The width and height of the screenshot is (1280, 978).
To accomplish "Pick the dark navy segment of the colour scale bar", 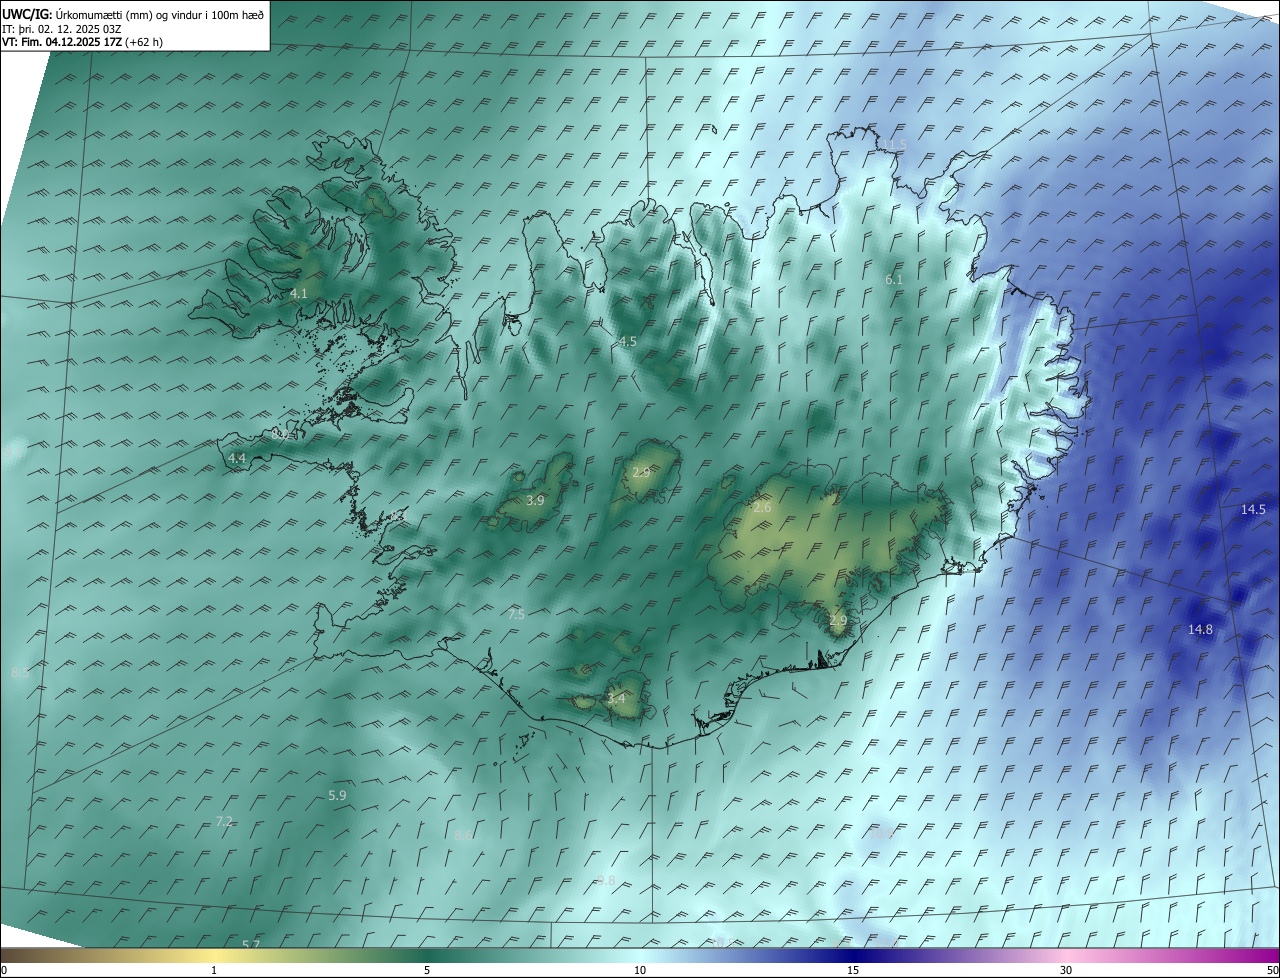I will coord(853,956).
